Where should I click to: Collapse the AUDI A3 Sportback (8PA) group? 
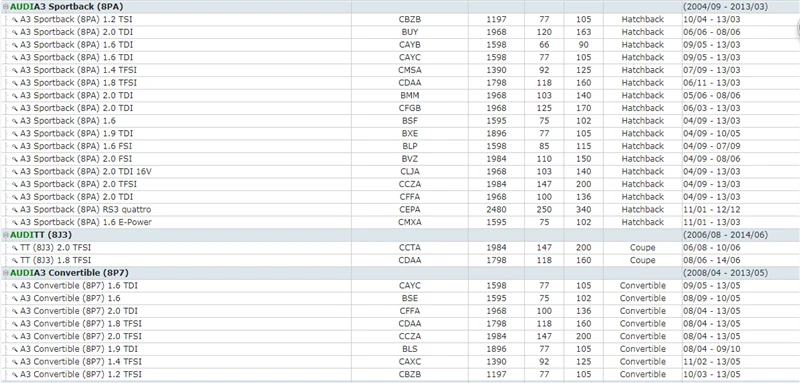6,7
